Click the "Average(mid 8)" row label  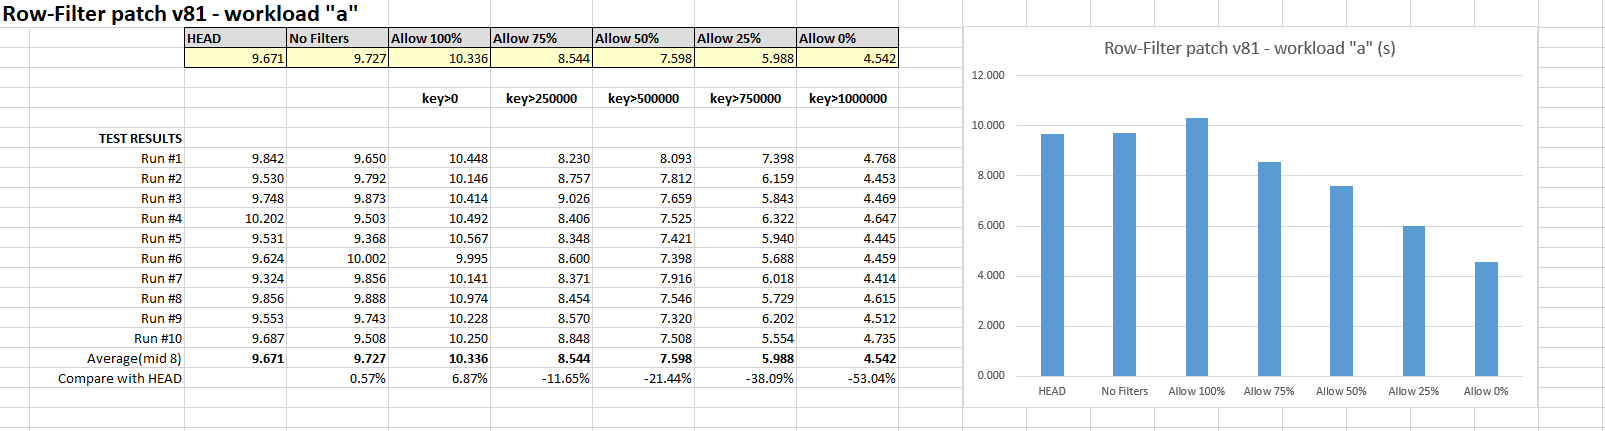(134, 358)
